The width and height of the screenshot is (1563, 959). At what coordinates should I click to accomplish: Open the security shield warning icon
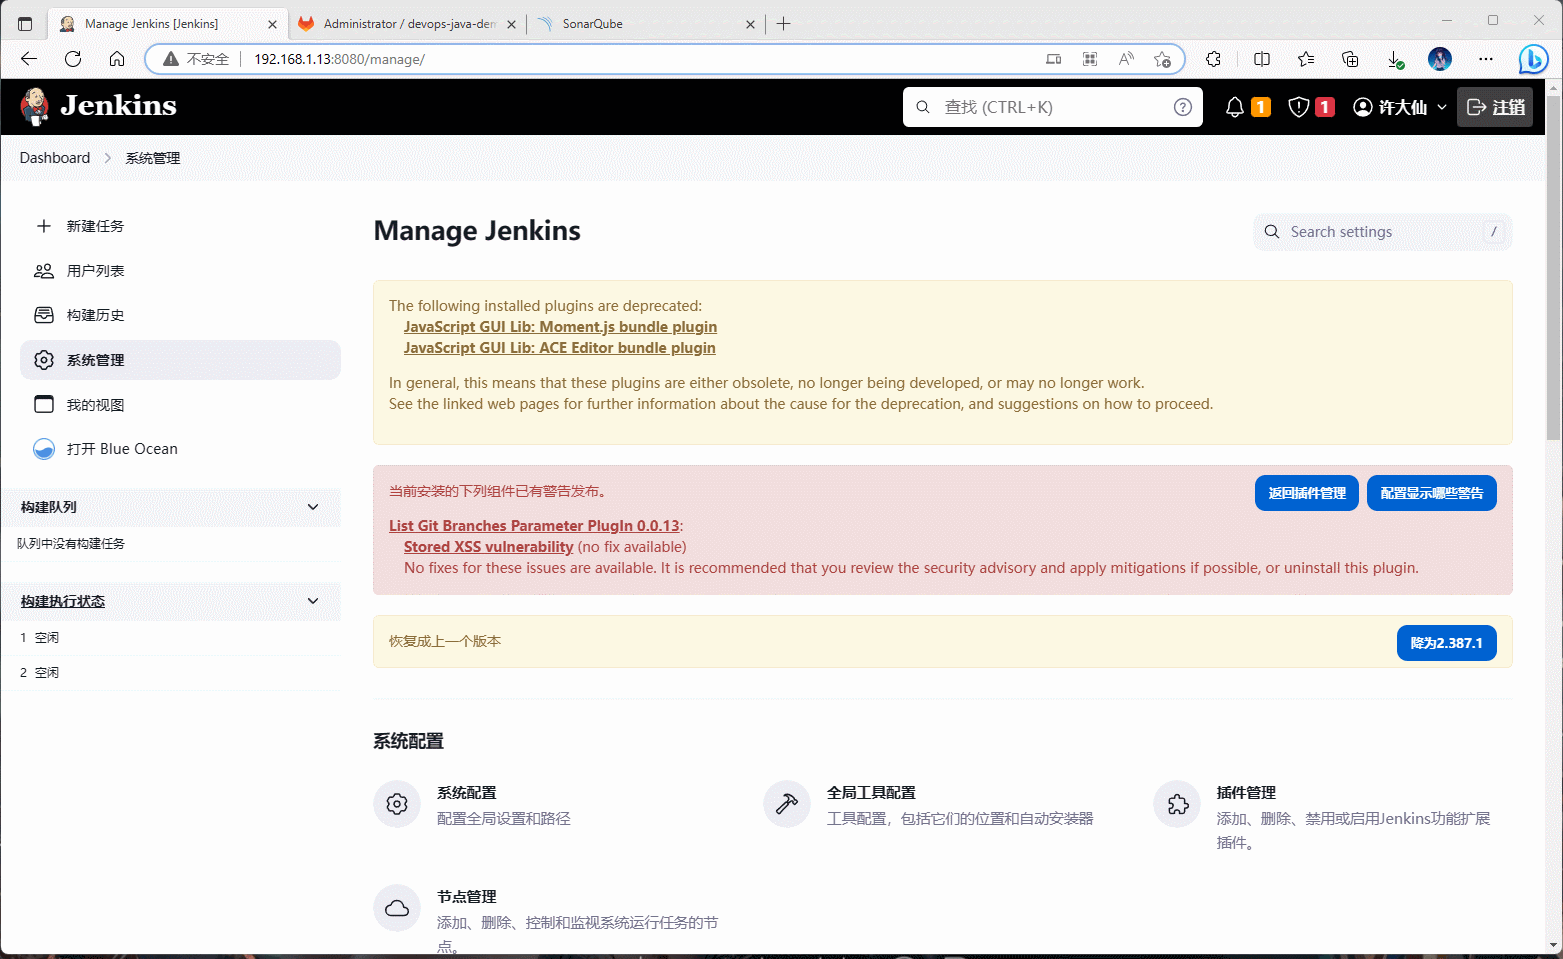[1299, 107]
